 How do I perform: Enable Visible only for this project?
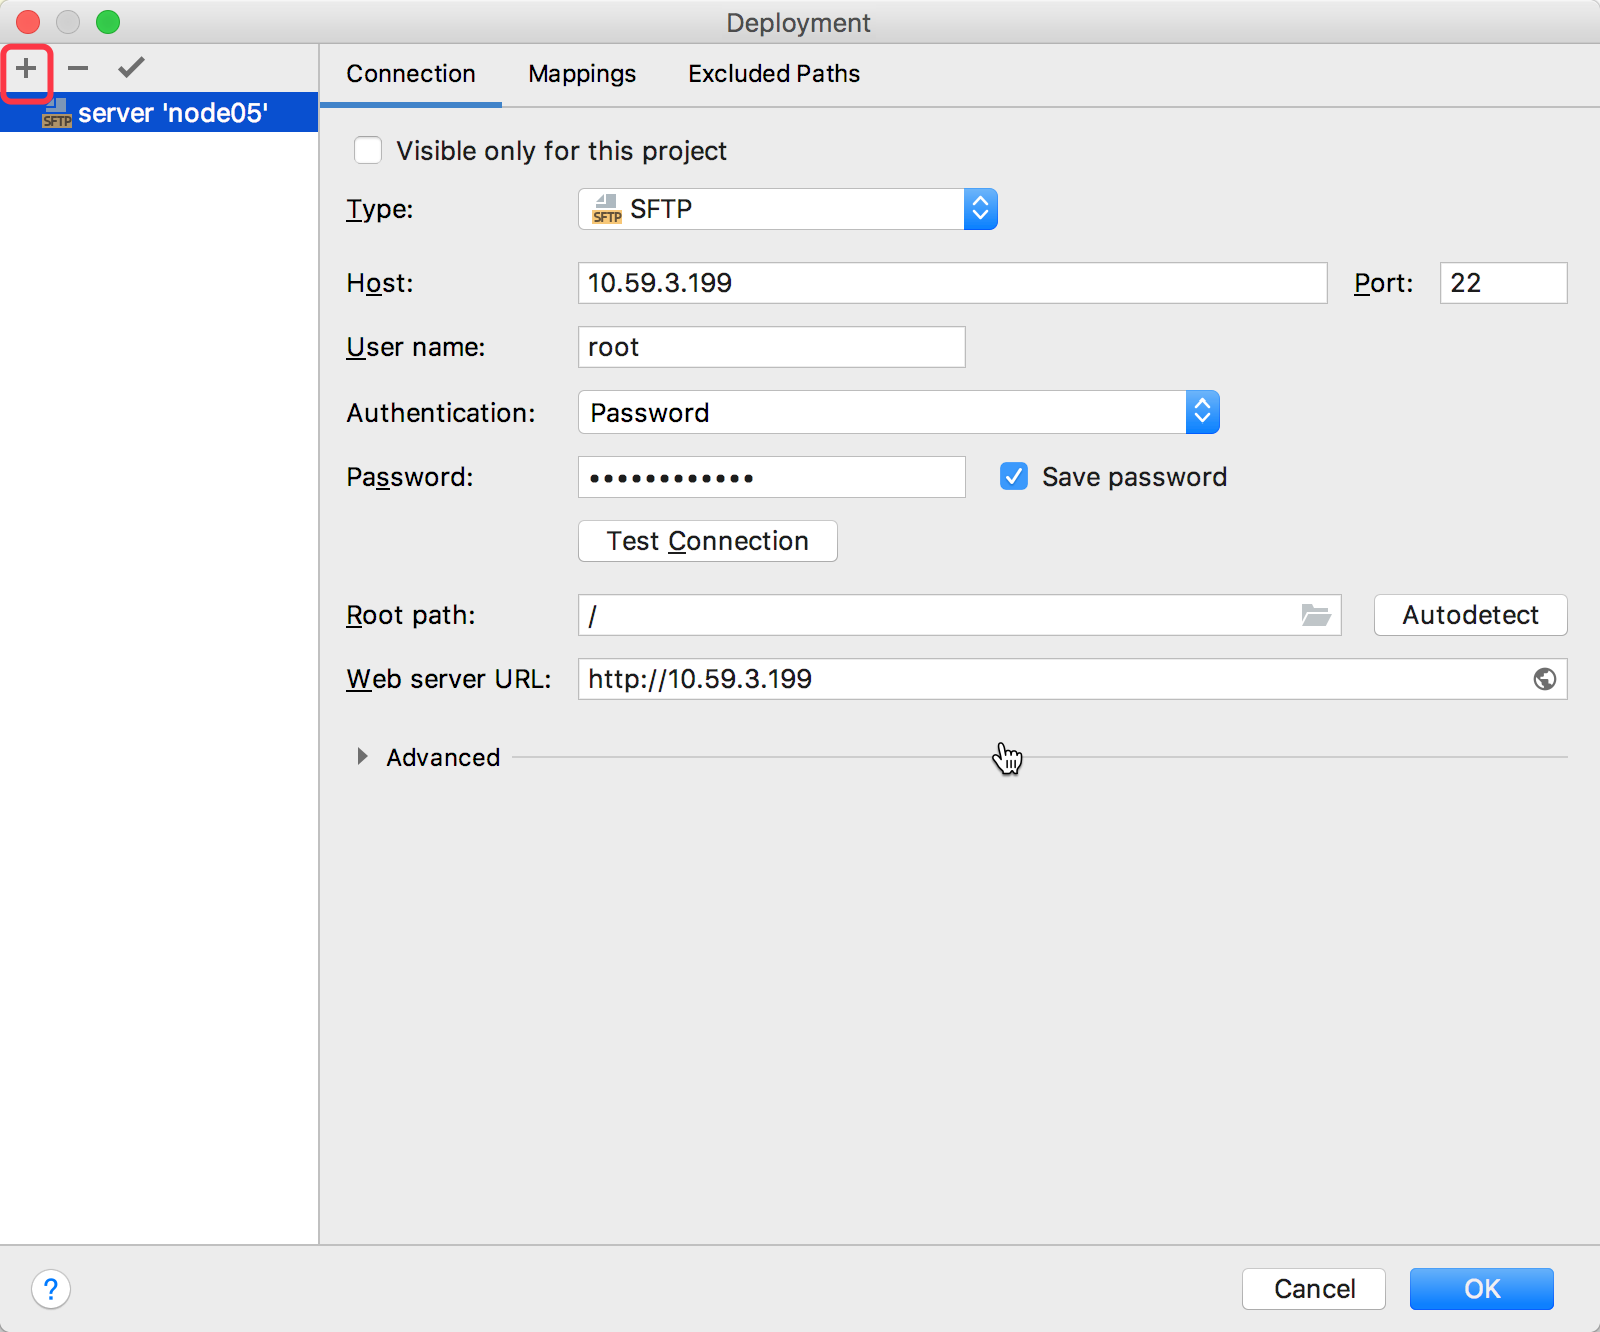point(368,151)
